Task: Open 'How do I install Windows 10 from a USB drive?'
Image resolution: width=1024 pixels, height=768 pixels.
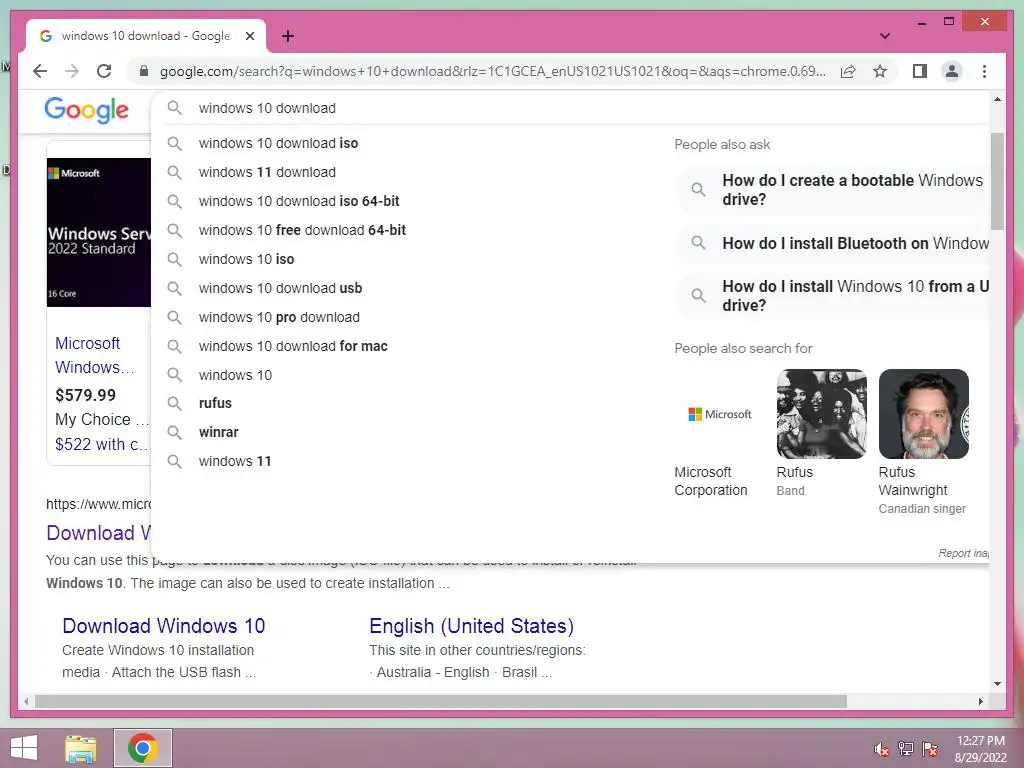Action: (833, 296)
